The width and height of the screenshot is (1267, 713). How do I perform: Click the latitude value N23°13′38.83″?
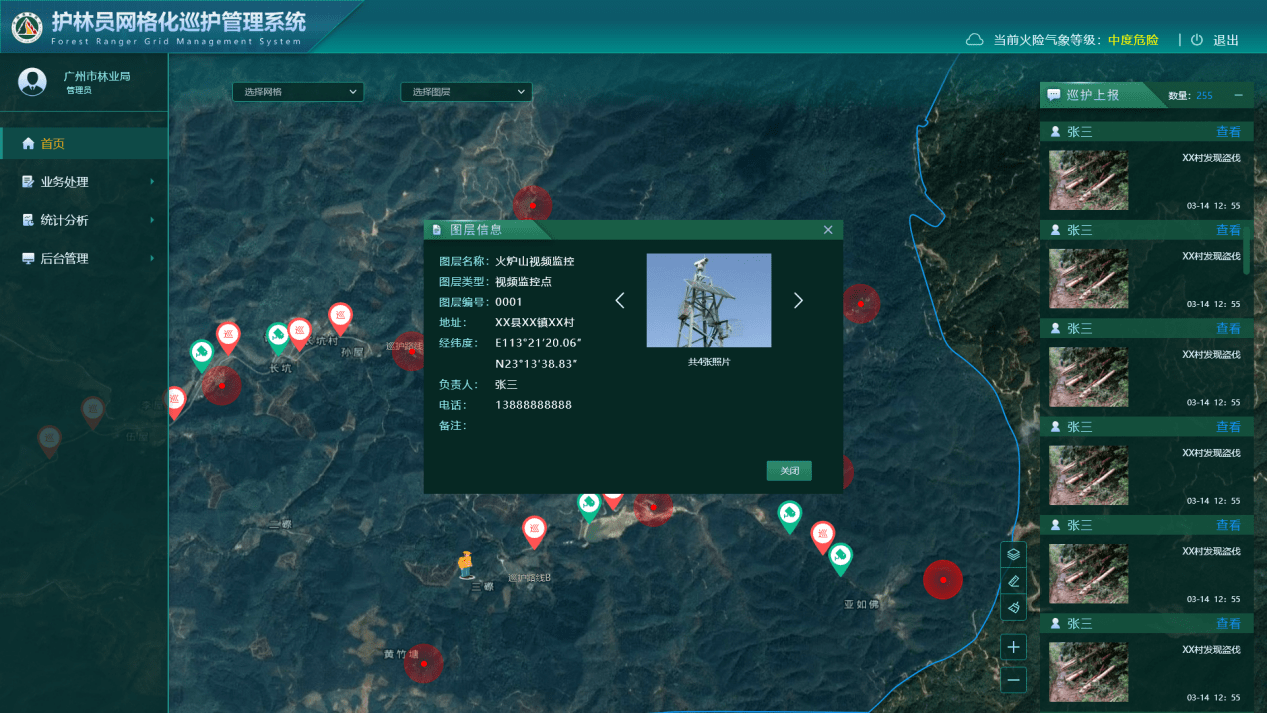[x=537, y=364]
